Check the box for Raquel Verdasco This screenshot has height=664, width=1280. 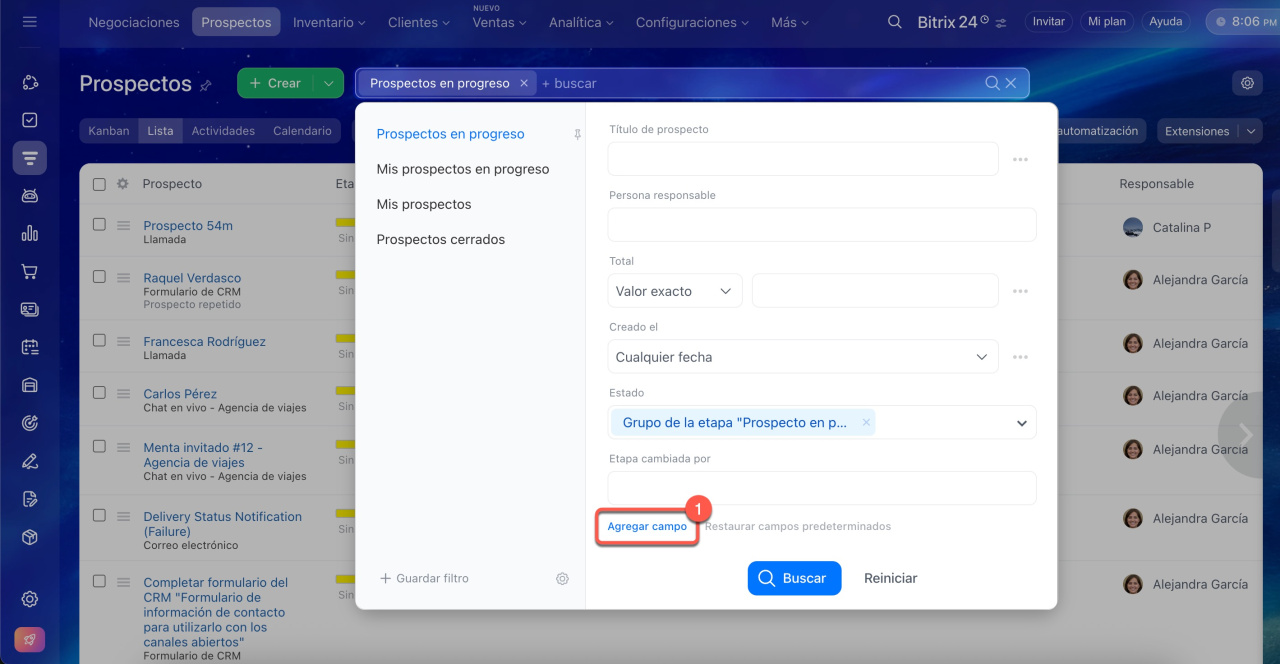[x=99, y=277]
